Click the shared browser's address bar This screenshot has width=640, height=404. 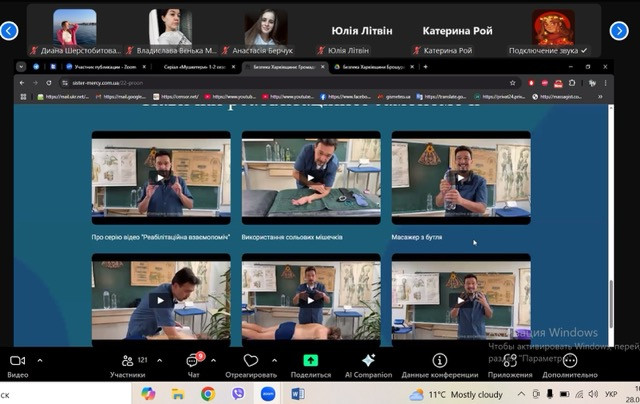click(200, 83)
